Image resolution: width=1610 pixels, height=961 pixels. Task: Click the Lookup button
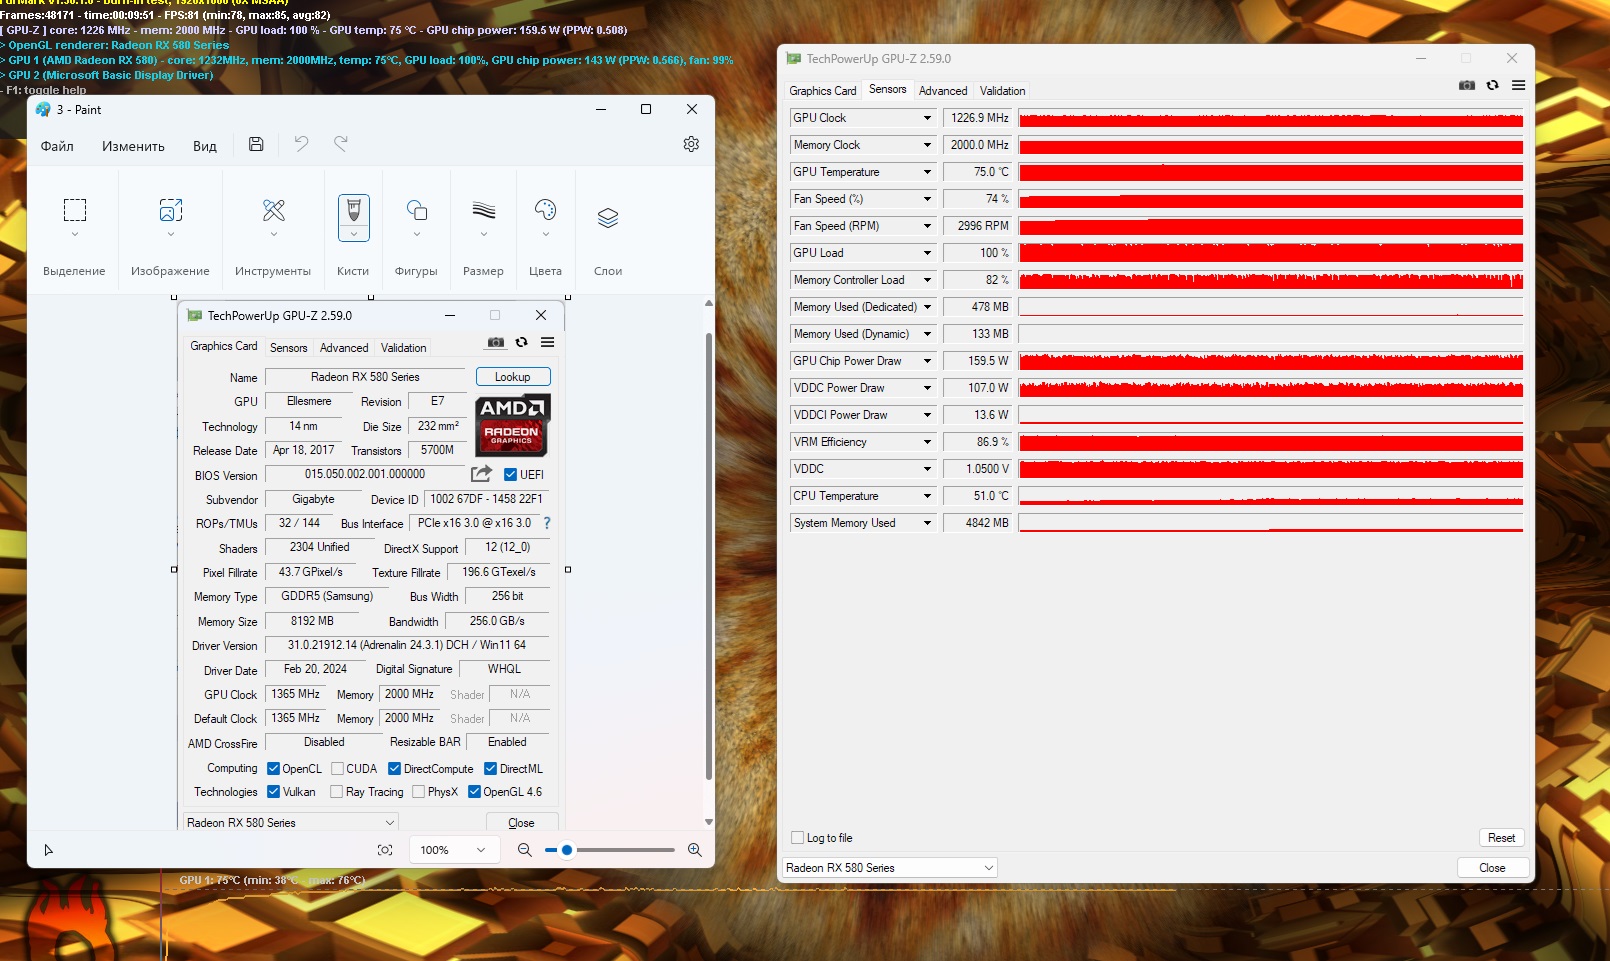pyautogui.click(x=513, y=377)
